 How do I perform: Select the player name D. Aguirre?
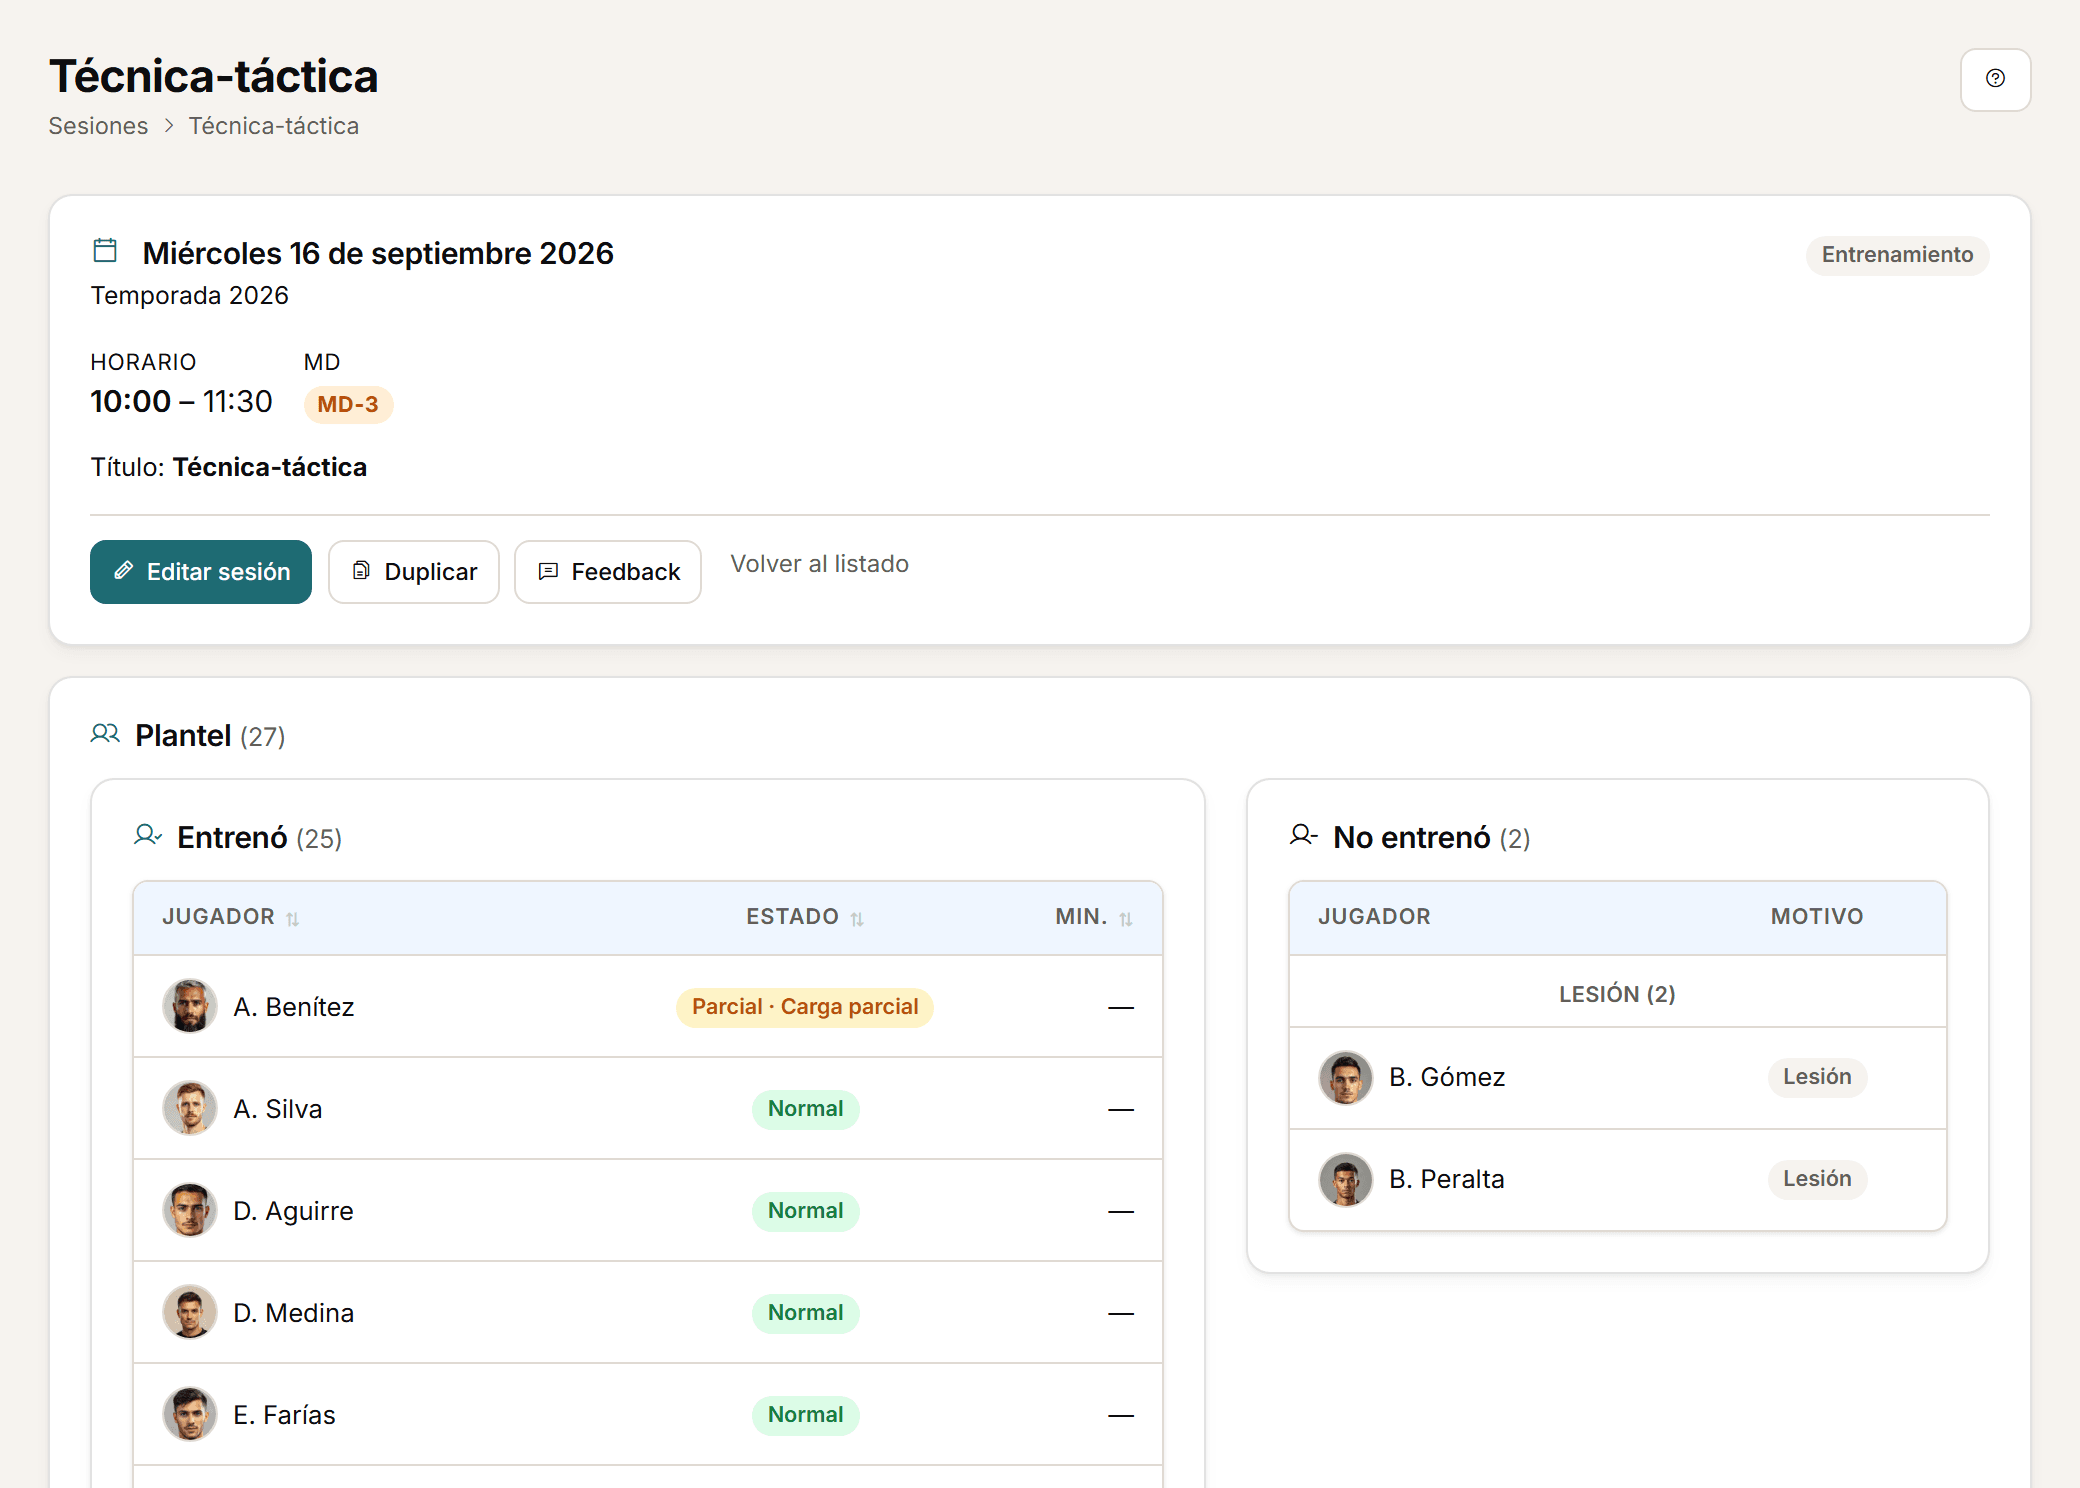[x=294, y=1211]
